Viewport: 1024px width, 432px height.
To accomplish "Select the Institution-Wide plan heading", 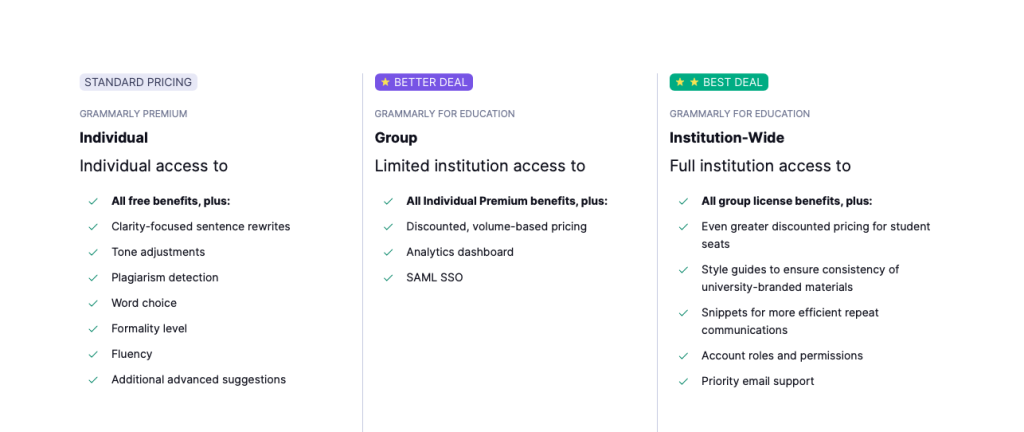I will [727, 138].
